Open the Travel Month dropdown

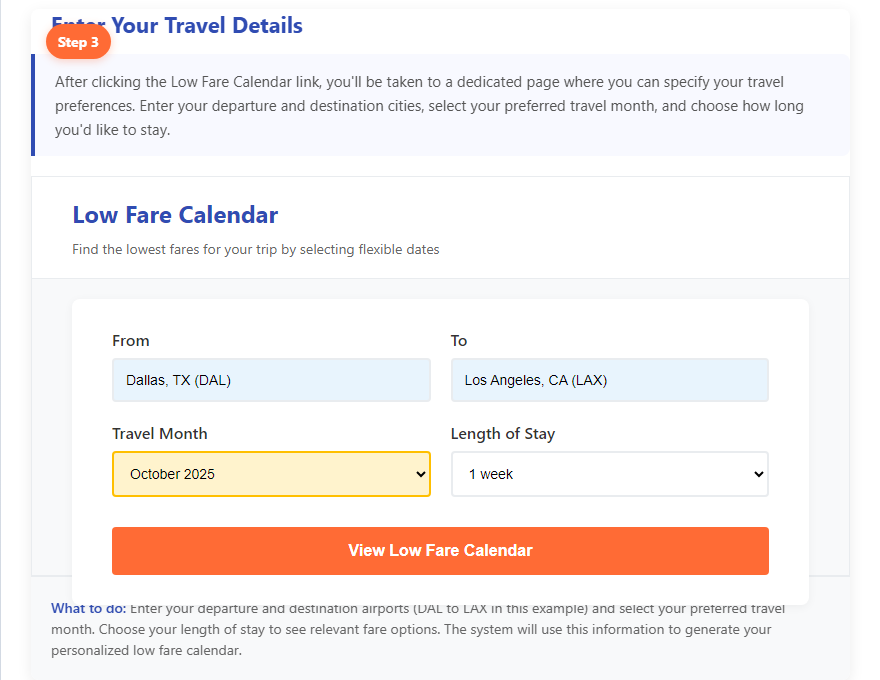click(x=271, y=474)
